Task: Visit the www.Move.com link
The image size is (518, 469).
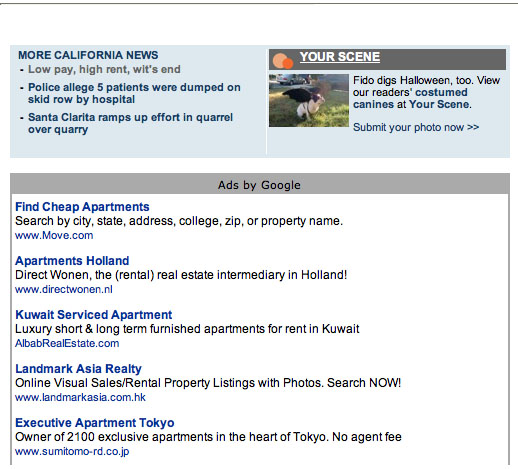Action: coord(54,235)
